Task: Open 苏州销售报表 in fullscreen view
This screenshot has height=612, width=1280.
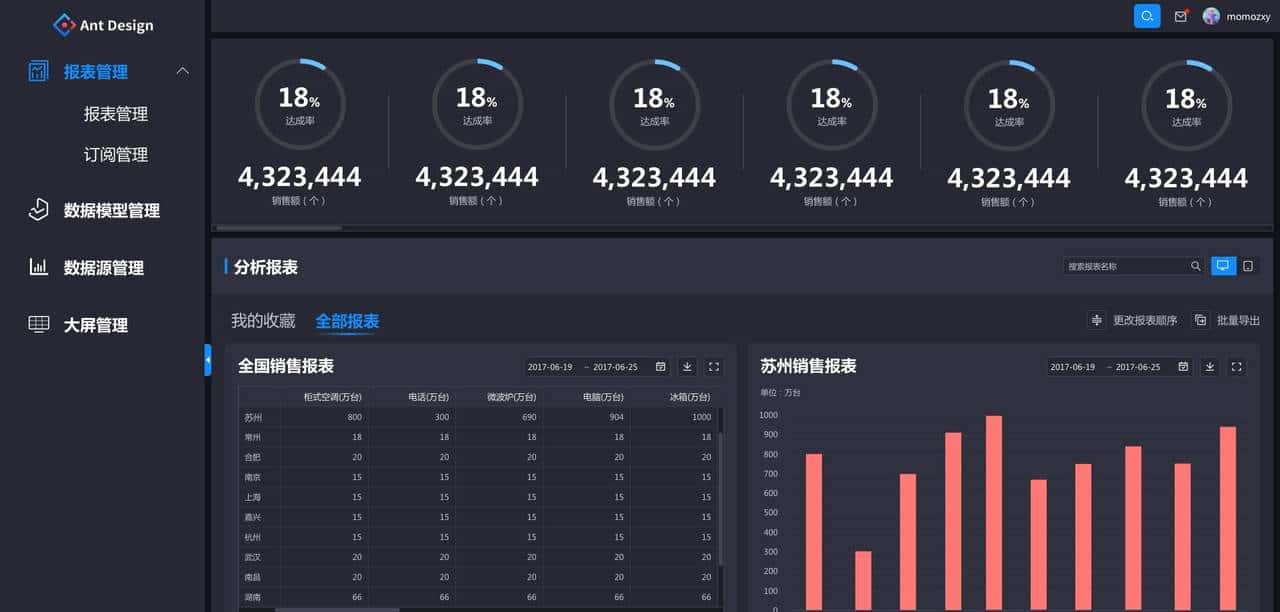Action: (x=1237, y=367)
